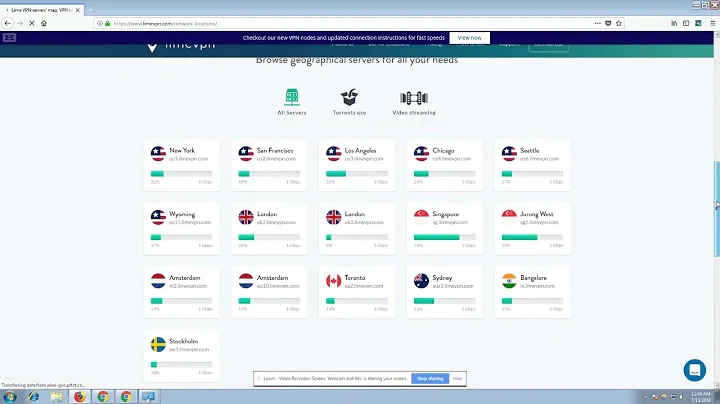Click the Indian flag beside Bangalore

tap(509, 281)
